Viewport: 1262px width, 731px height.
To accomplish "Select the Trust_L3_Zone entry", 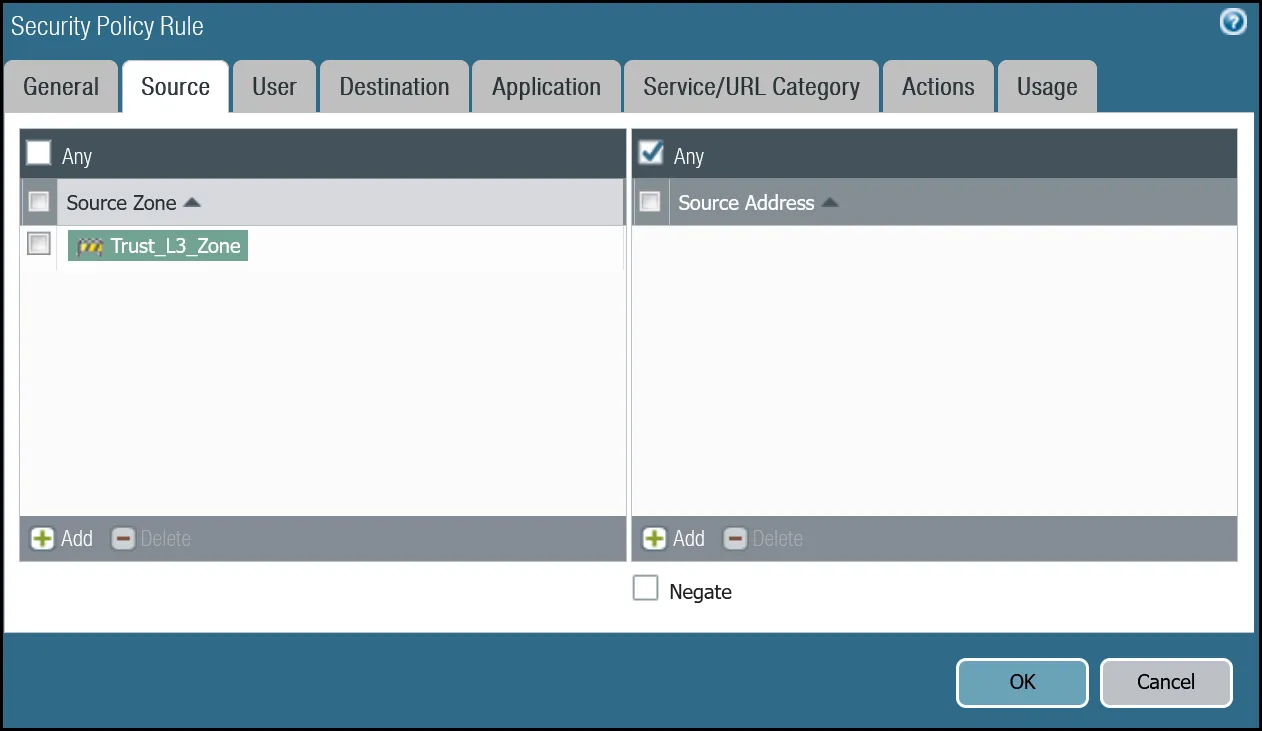I will point(175,247).
